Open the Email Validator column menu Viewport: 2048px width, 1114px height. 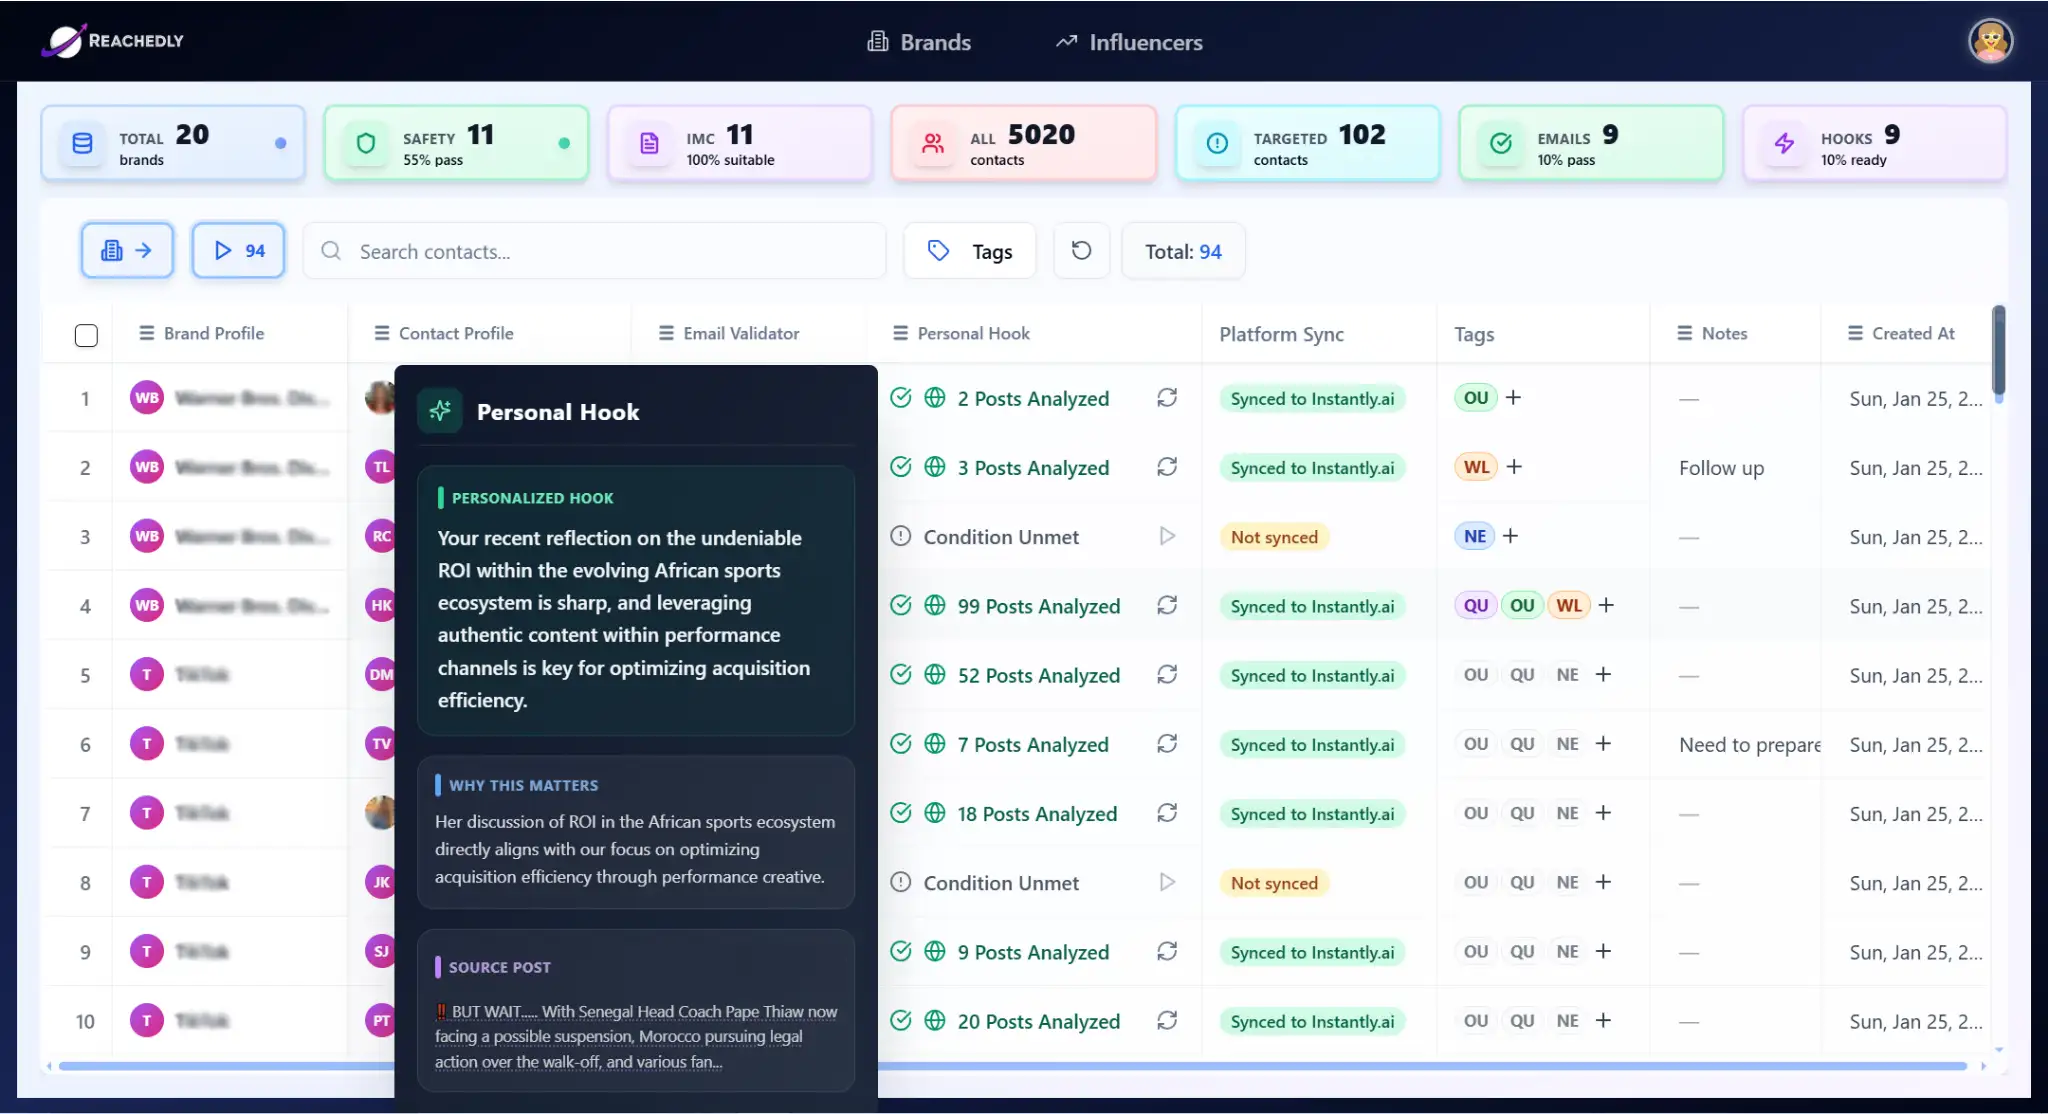[x=666, y=333]
